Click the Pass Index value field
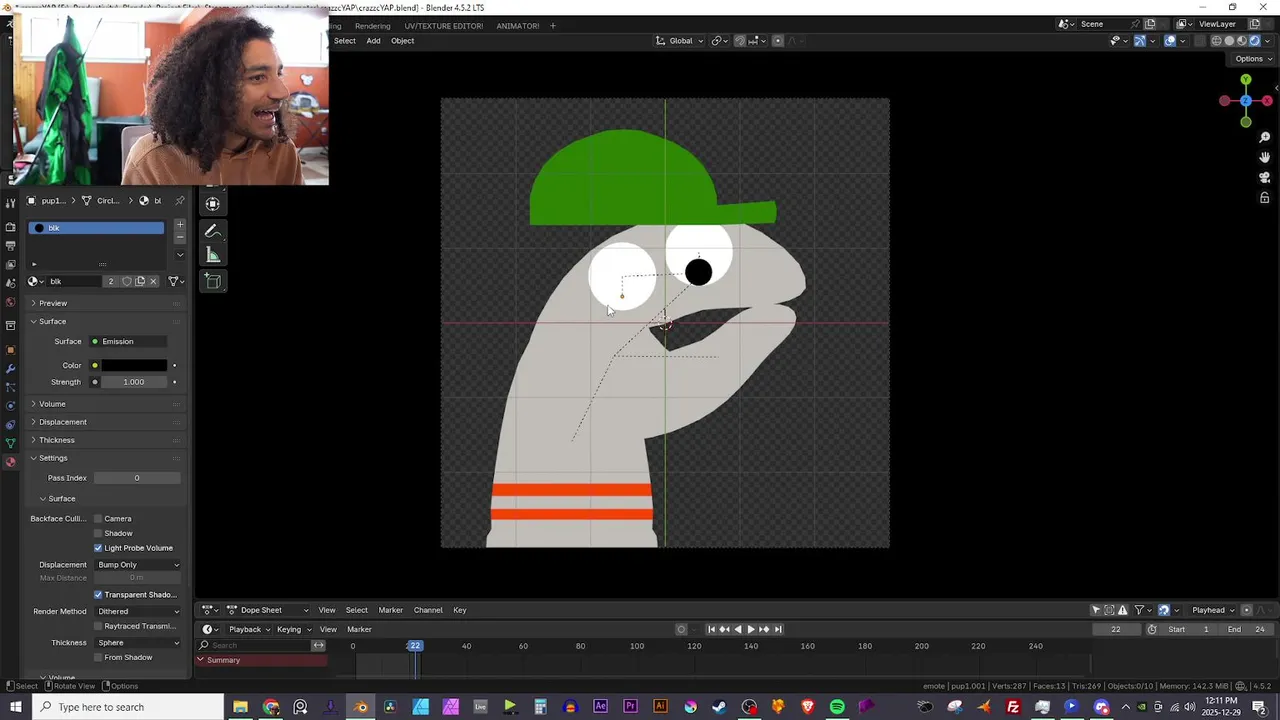 [x=137, y=478]
